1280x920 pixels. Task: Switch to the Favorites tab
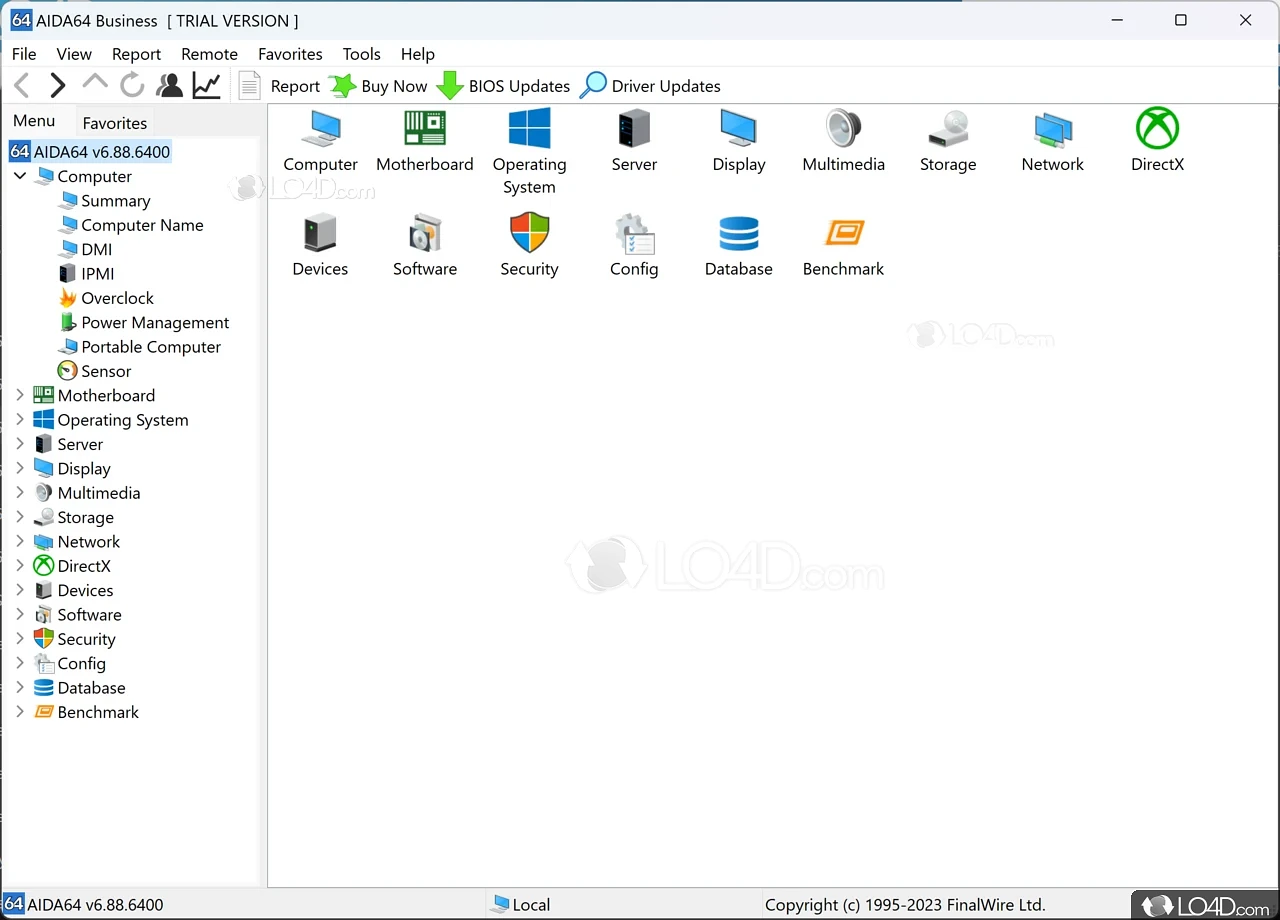click(x=114, y=123)
